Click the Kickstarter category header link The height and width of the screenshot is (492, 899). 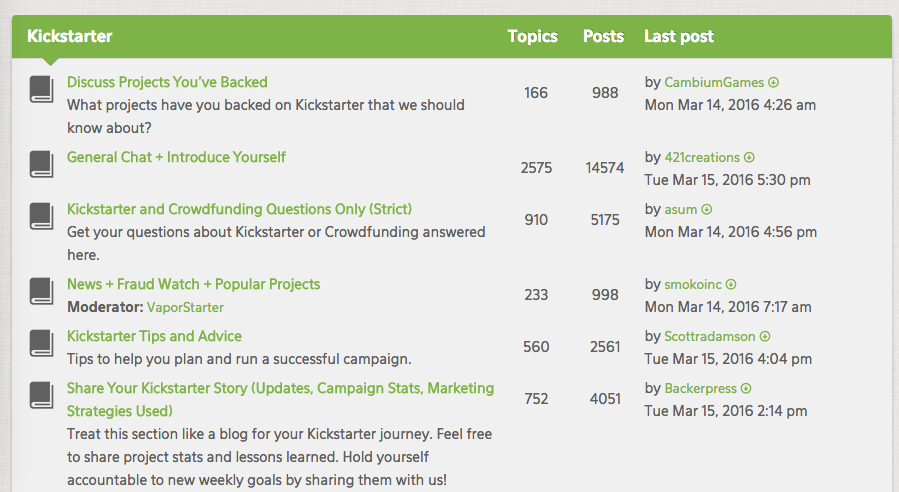[70, 36]
